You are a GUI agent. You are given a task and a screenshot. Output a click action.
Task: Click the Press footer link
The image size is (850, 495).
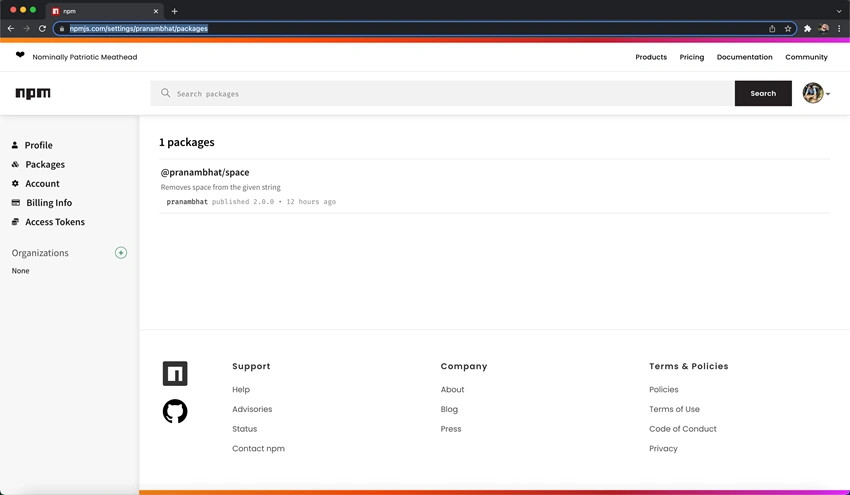450,429
